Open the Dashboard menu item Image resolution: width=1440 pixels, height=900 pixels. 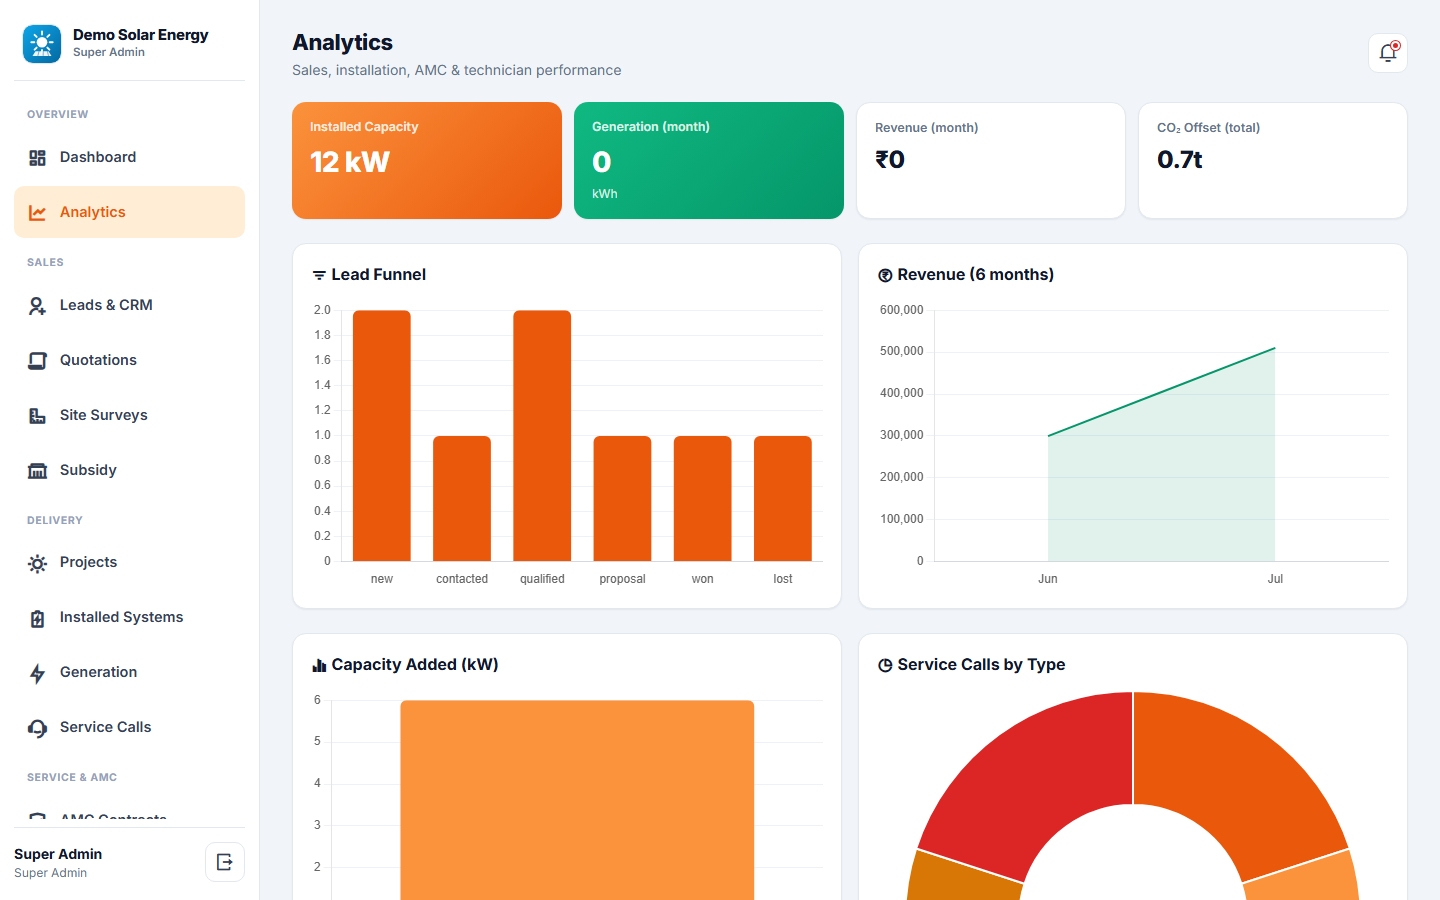[129, 157]
